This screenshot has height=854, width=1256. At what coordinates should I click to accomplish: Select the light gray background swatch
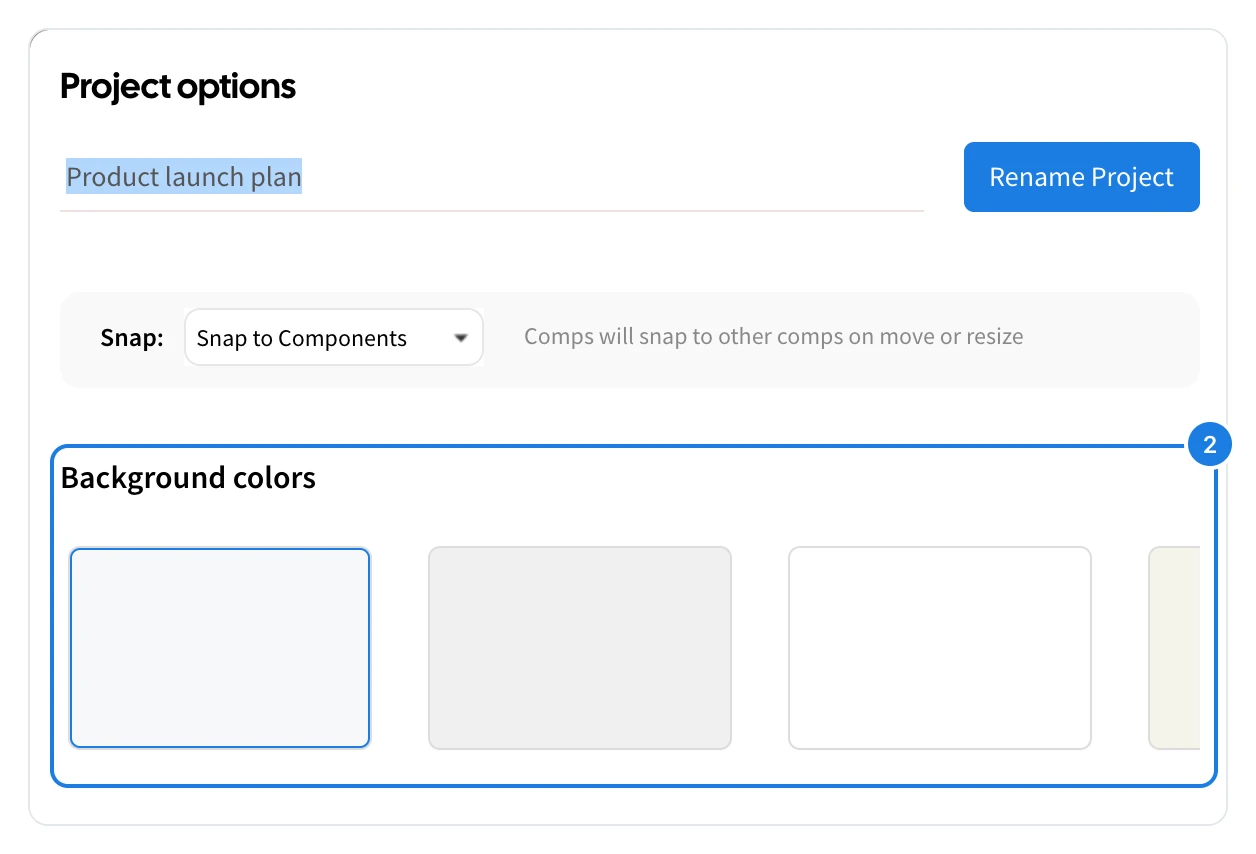pos(580,648)
